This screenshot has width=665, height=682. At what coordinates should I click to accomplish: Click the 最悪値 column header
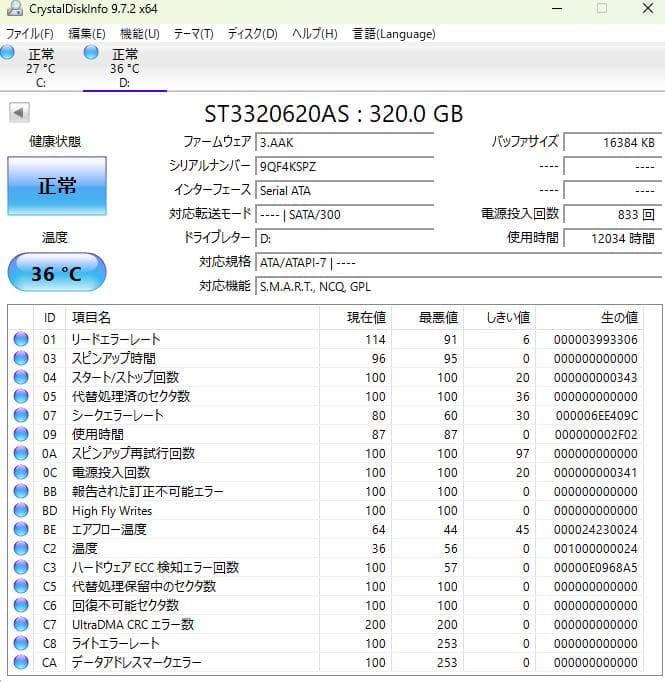click(427, 318)
